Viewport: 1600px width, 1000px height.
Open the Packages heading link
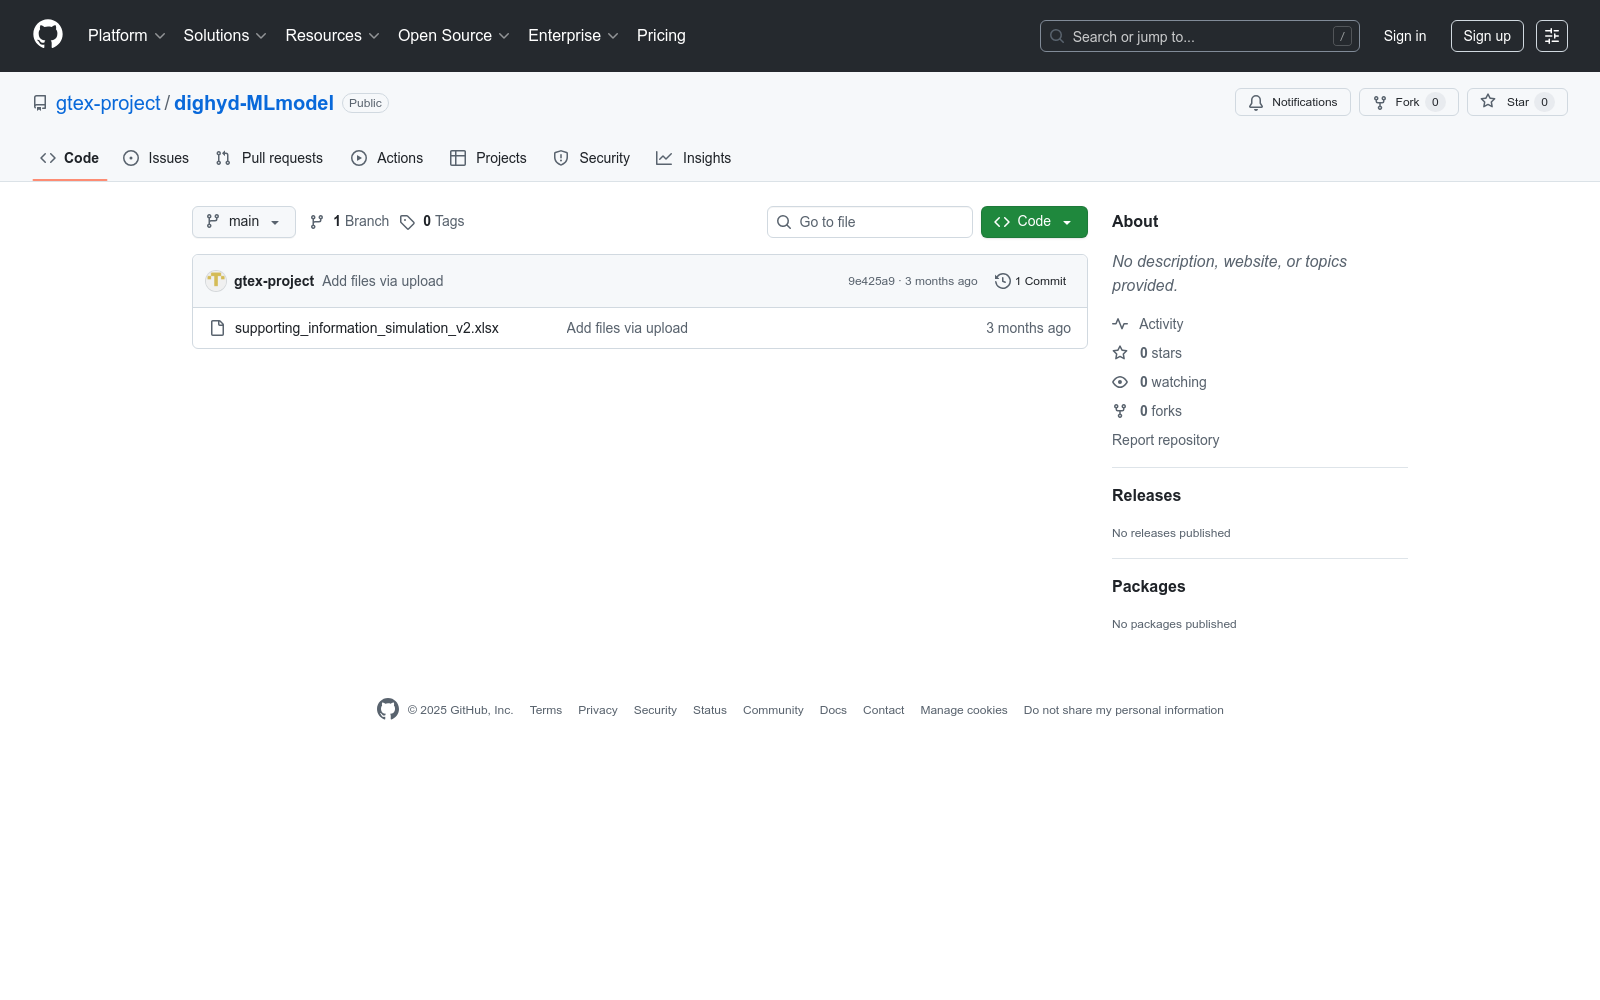[x=1149, y=586]
